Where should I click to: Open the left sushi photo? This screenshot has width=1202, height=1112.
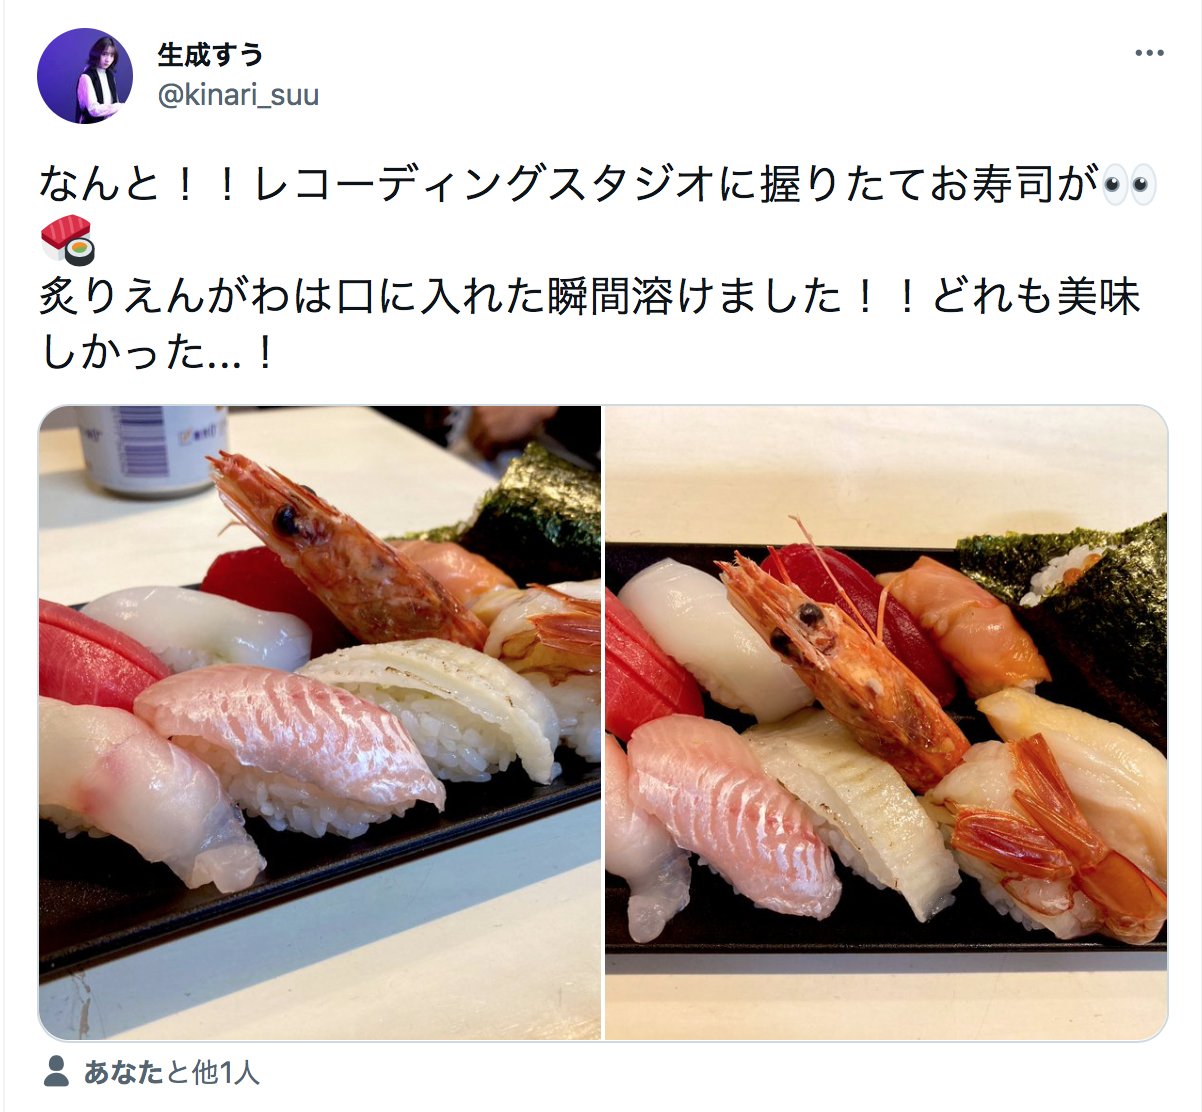(x=320, y=723)
